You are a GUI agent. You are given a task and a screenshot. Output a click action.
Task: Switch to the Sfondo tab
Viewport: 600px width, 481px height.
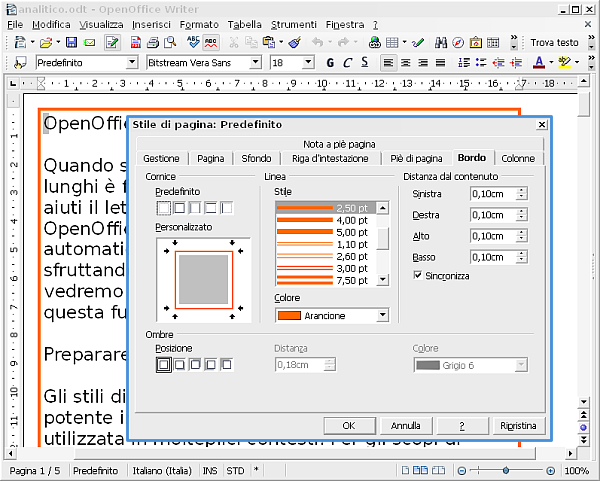pos(256,158)
